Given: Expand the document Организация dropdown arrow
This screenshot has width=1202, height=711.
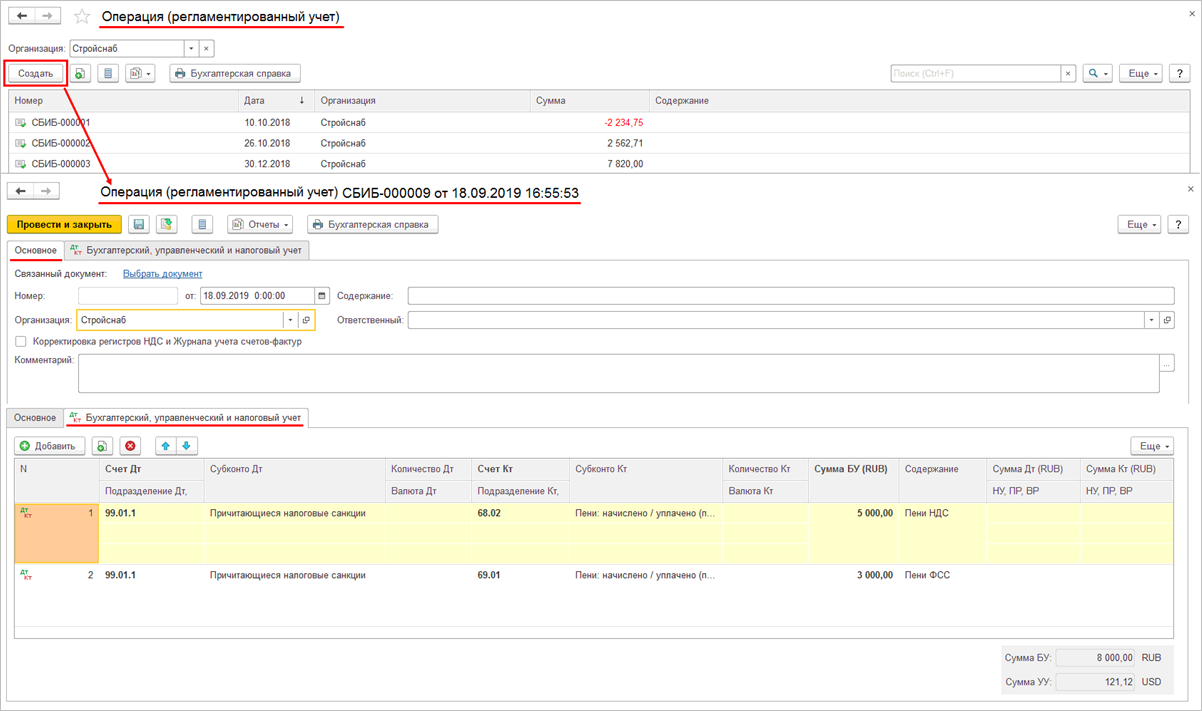Looking at the screenshot, I should [291, 320].
